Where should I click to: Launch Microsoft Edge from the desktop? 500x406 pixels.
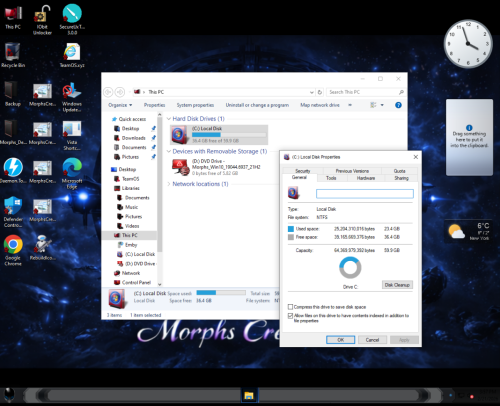coord(72,173)
